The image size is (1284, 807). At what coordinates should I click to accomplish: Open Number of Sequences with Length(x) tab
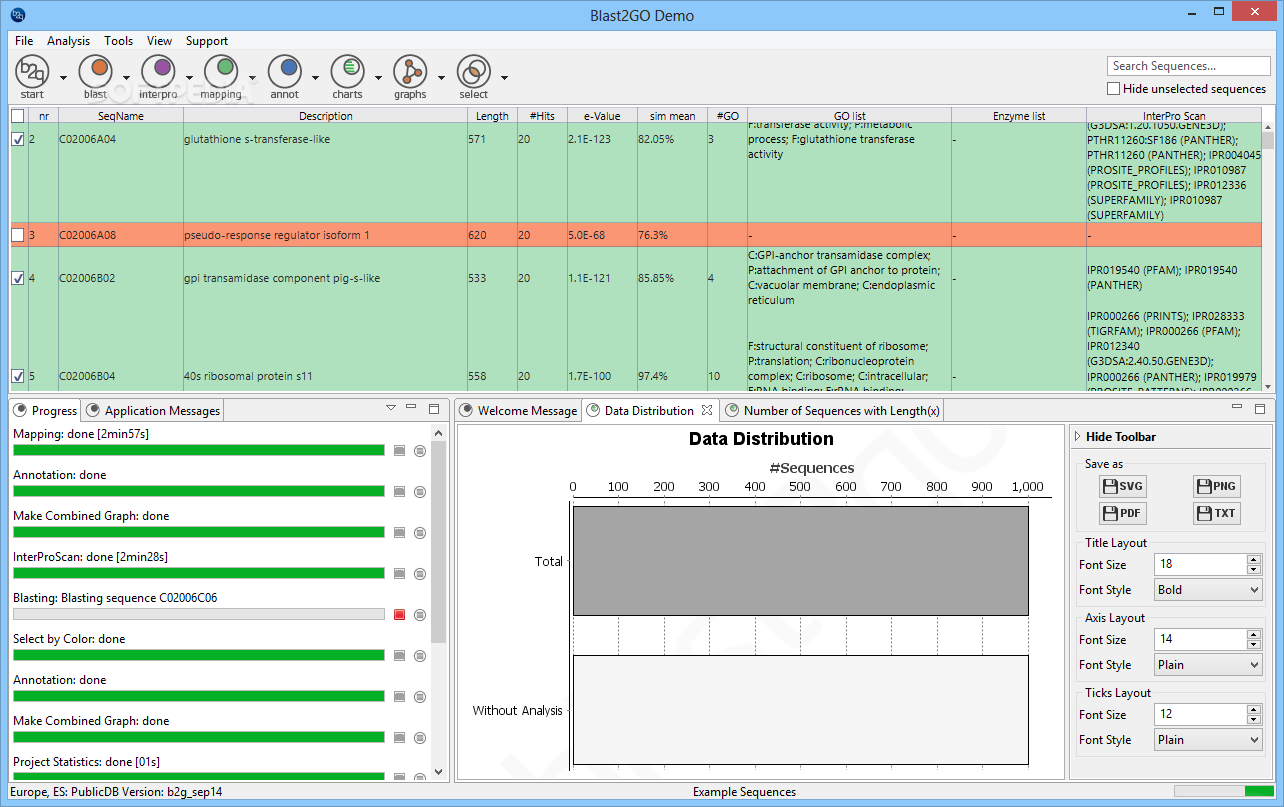[x=832, y=410]
